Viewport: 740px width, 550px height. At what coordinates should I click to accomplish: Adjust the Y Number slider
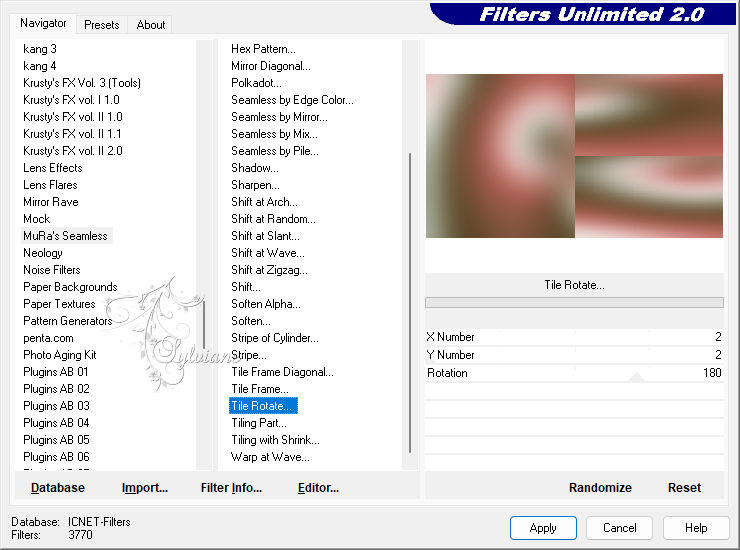point(574,355)
